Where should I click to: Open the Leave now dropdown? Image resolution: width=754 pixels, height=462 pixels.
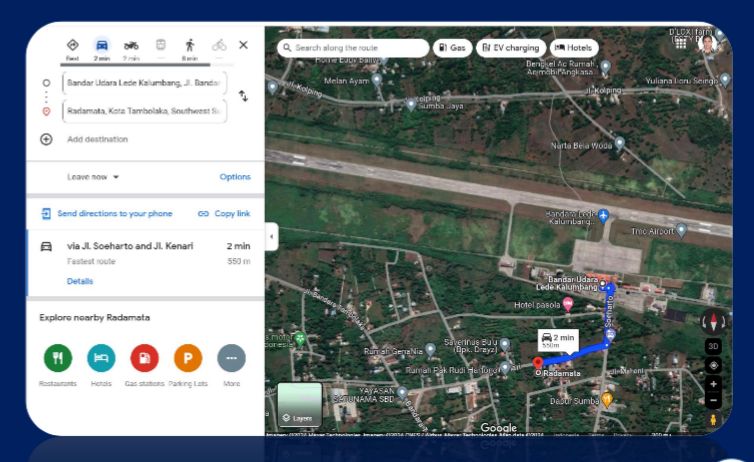coord(93,177)
